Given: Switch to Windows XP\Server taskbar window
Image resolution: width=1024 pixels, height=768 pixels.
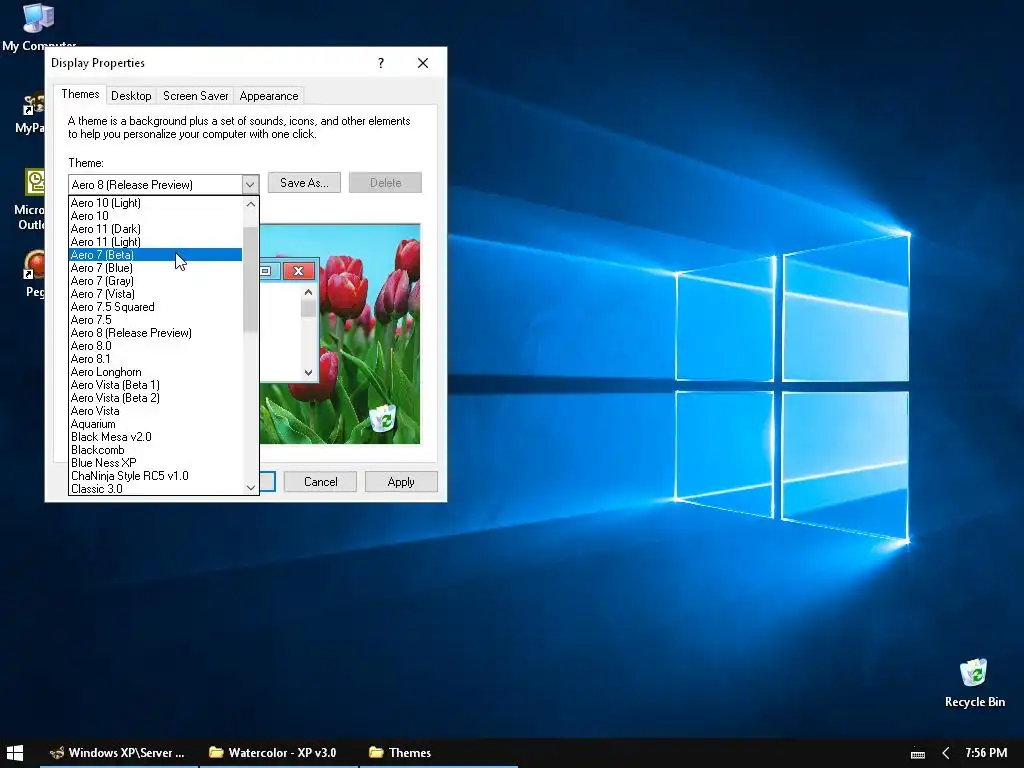Looking at the screenshot, I should coord(118,753).
